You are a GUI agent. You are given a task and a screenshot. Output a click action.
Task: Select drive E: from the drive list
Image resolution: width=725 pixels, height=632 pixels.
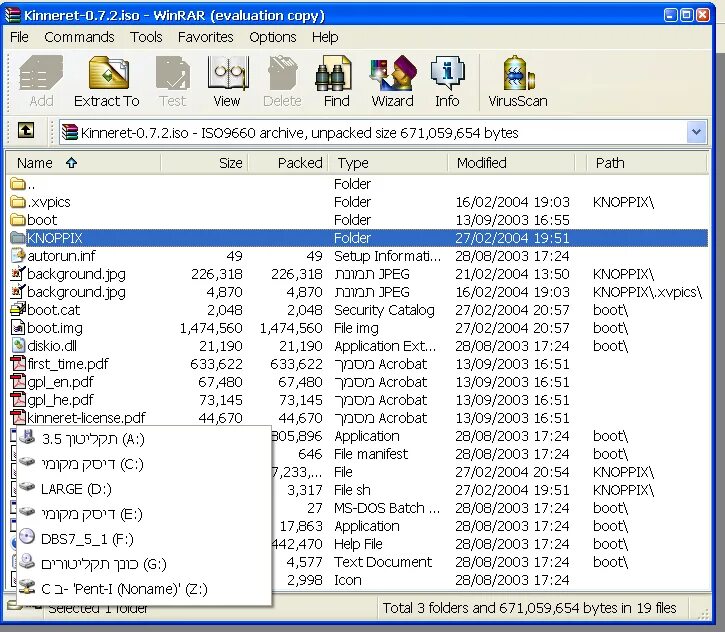pyautogui.click(x=144, y=514)
